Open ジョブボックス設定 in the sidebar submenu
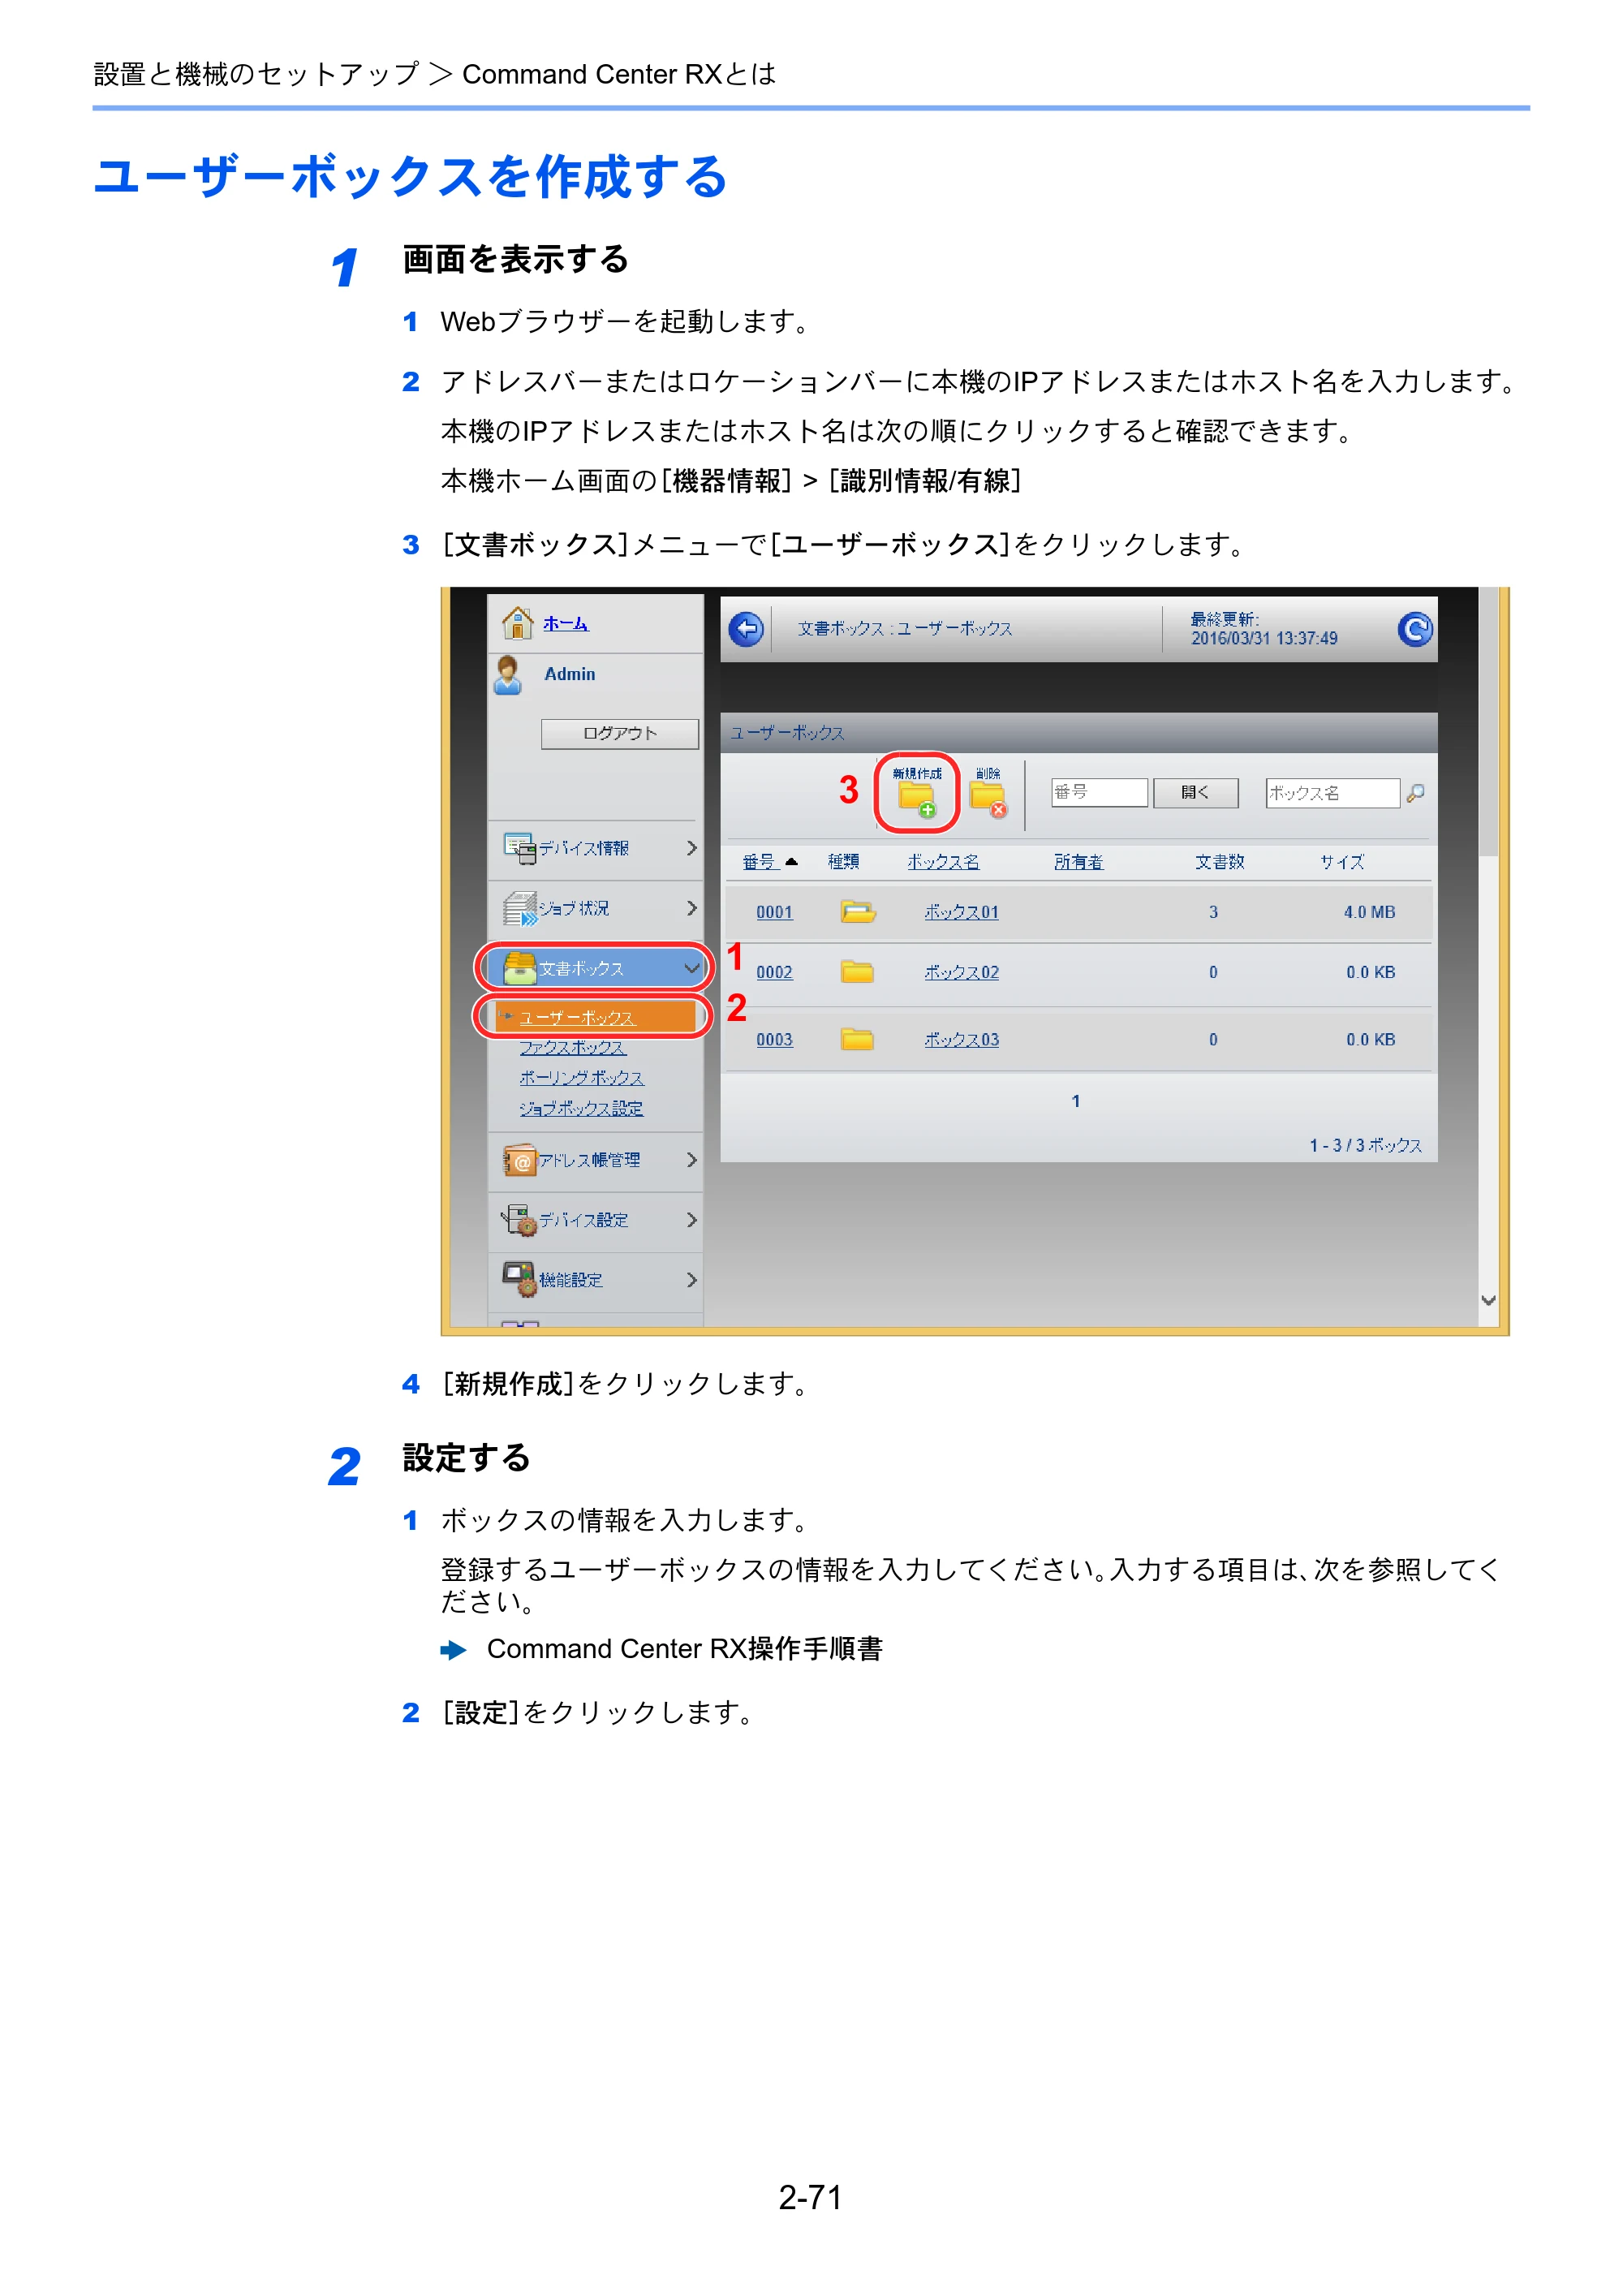Screen dimensions: 1623x2296 tap(581, 1109)
